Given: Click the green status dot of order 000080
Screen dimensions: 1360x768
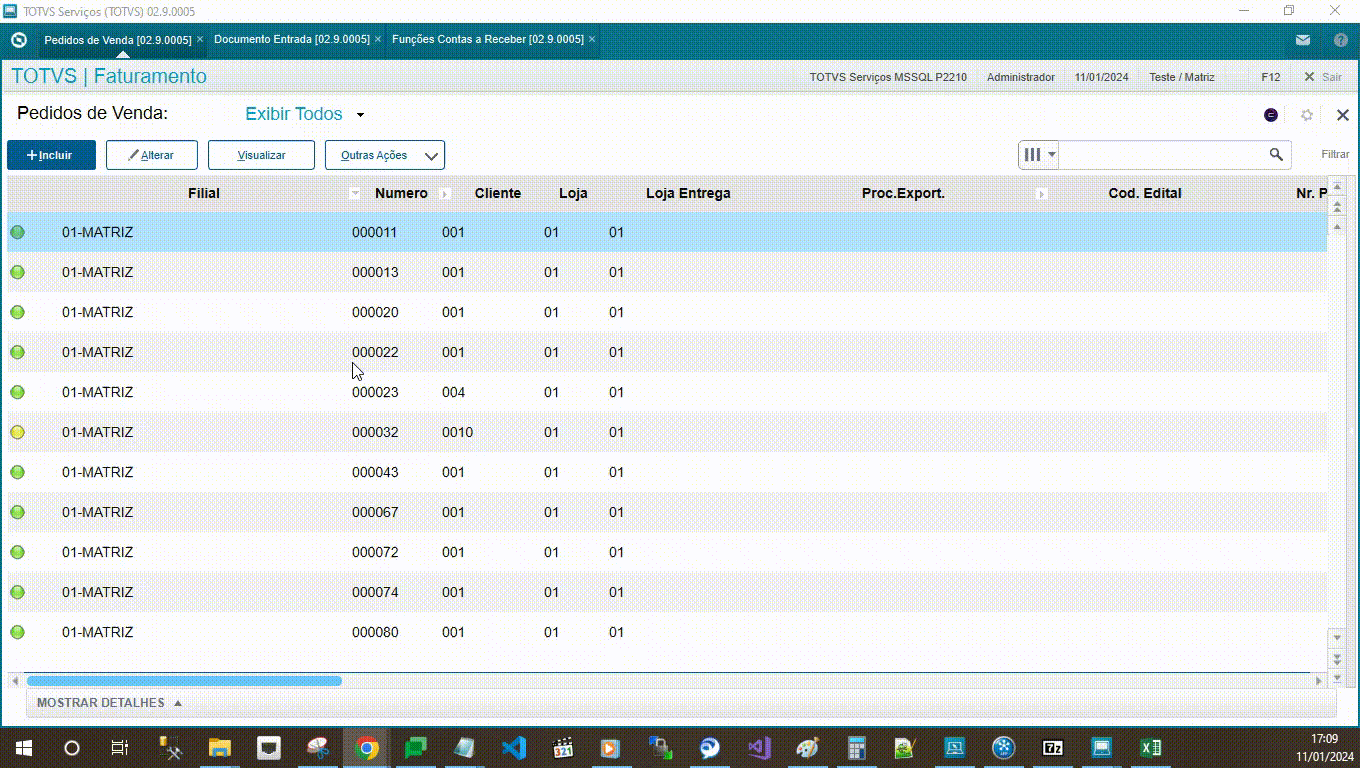Looking at the screenshot, I should point(17,632).
